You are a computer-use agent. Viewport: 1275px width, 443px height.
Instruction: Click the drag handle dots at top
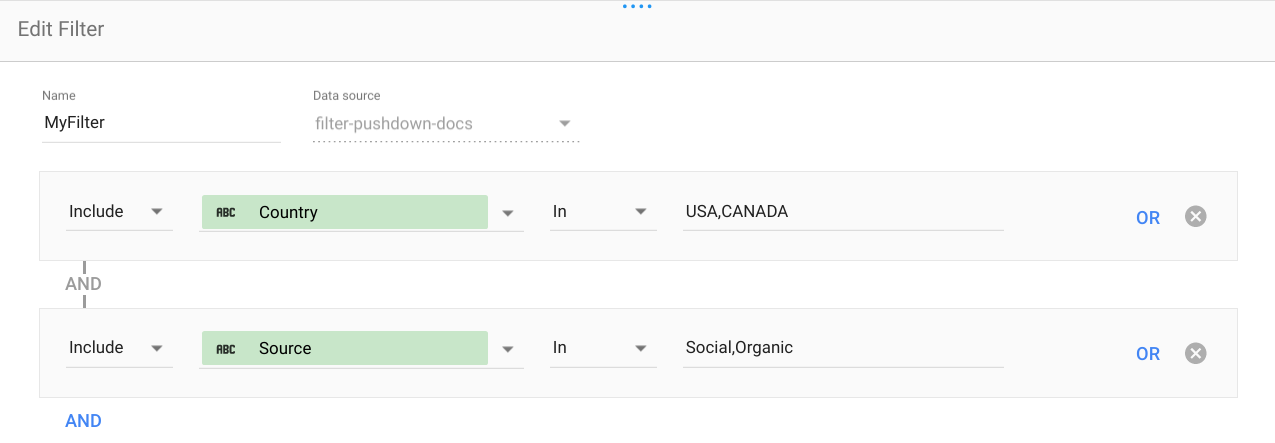coord(637,6)
